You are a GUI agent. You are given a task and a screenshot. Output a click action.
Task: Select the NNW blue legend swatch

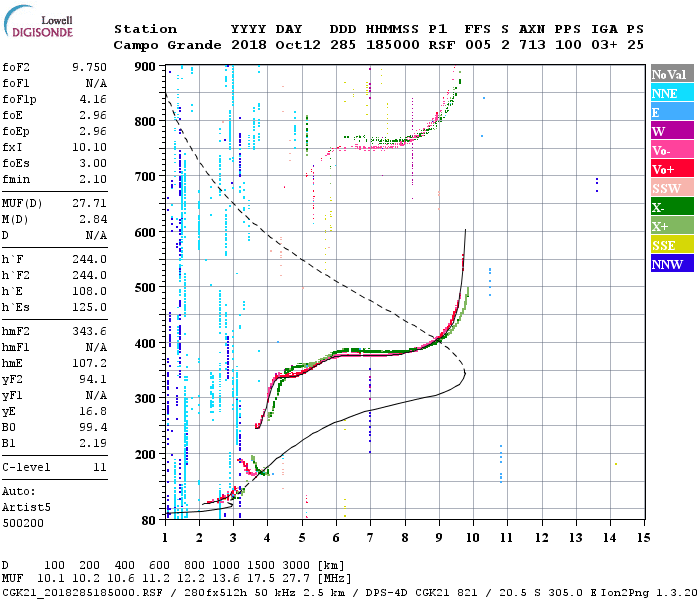pos(672,263)
